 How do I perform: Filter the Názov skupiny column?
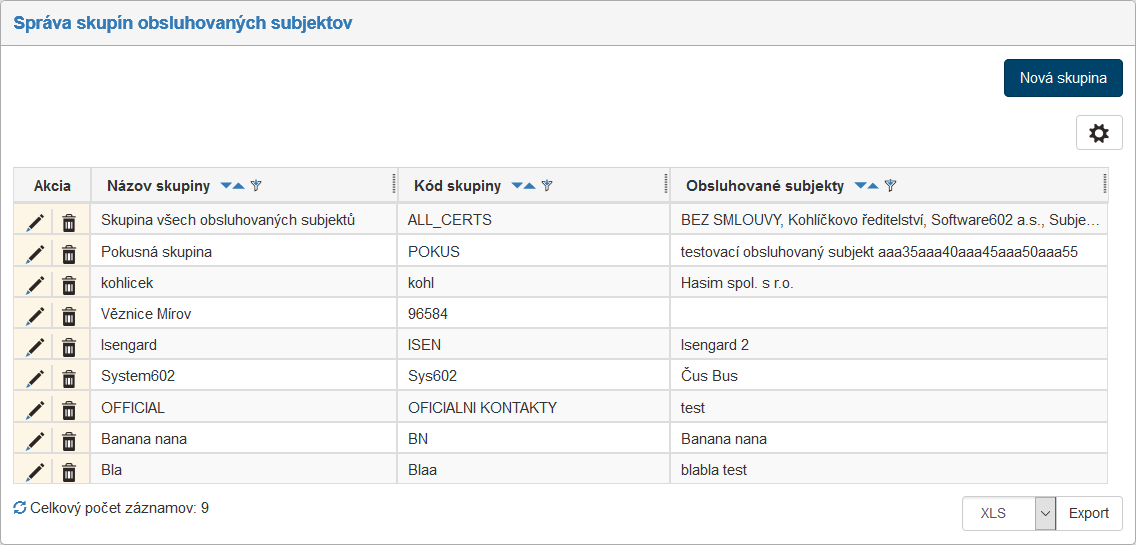(x=256, y=186)
